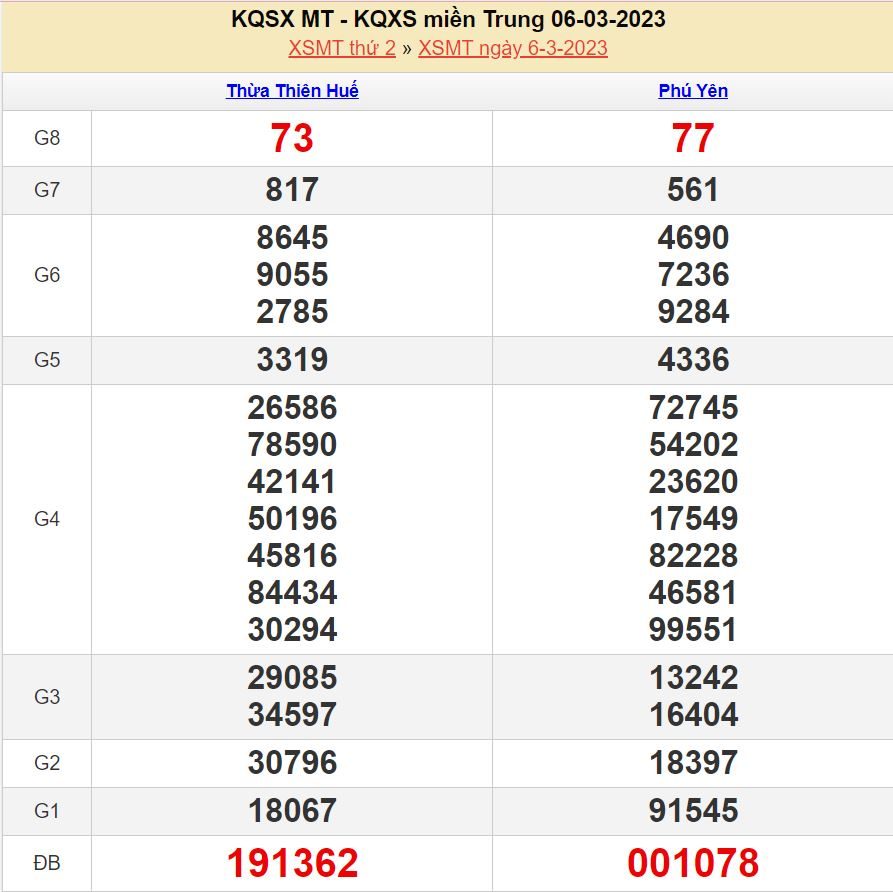The width and height of the screenshot is (893, 892).
Task: Select G4 number 17549
Action: pyautogui.click(x=693, y=519)
